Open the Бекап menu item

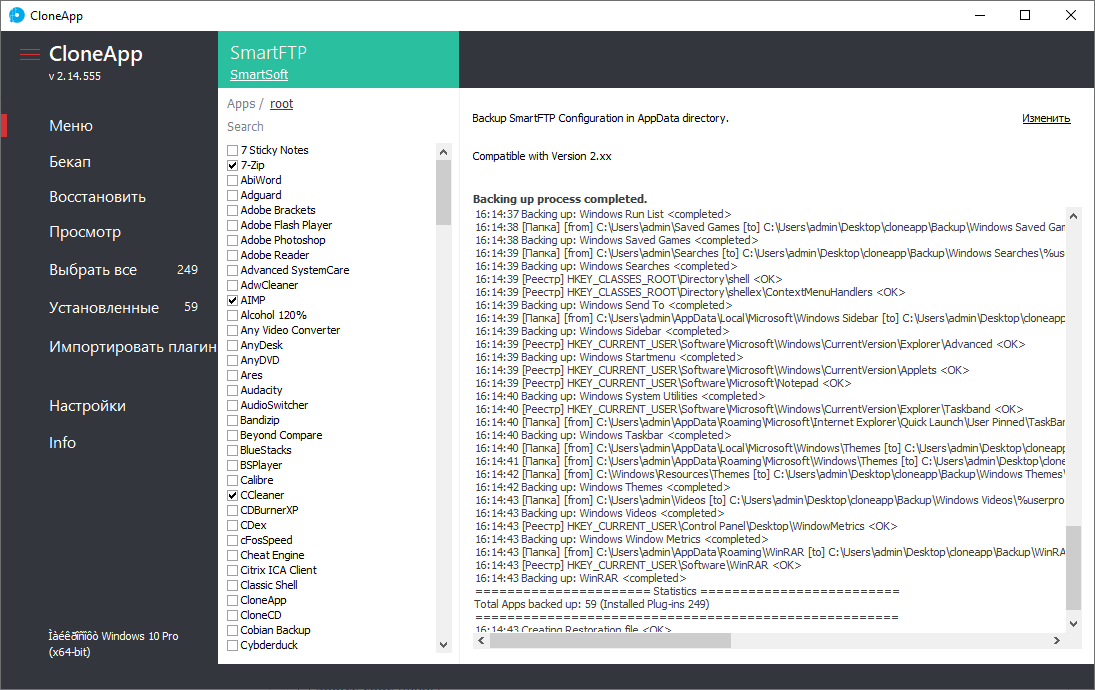pyautogui.click(x=70, y=162)
